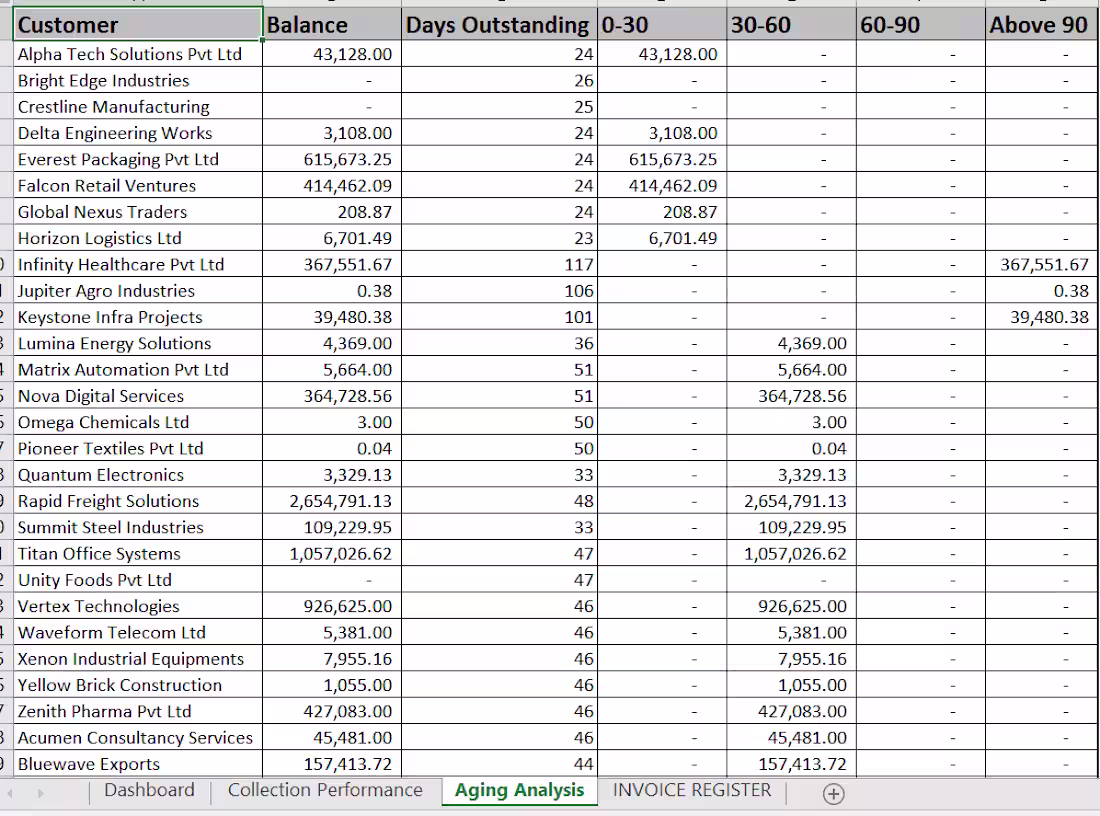1100x816 pixels.
Task: Select 30-60 amount 926,625.00
Action: (791, 606)
